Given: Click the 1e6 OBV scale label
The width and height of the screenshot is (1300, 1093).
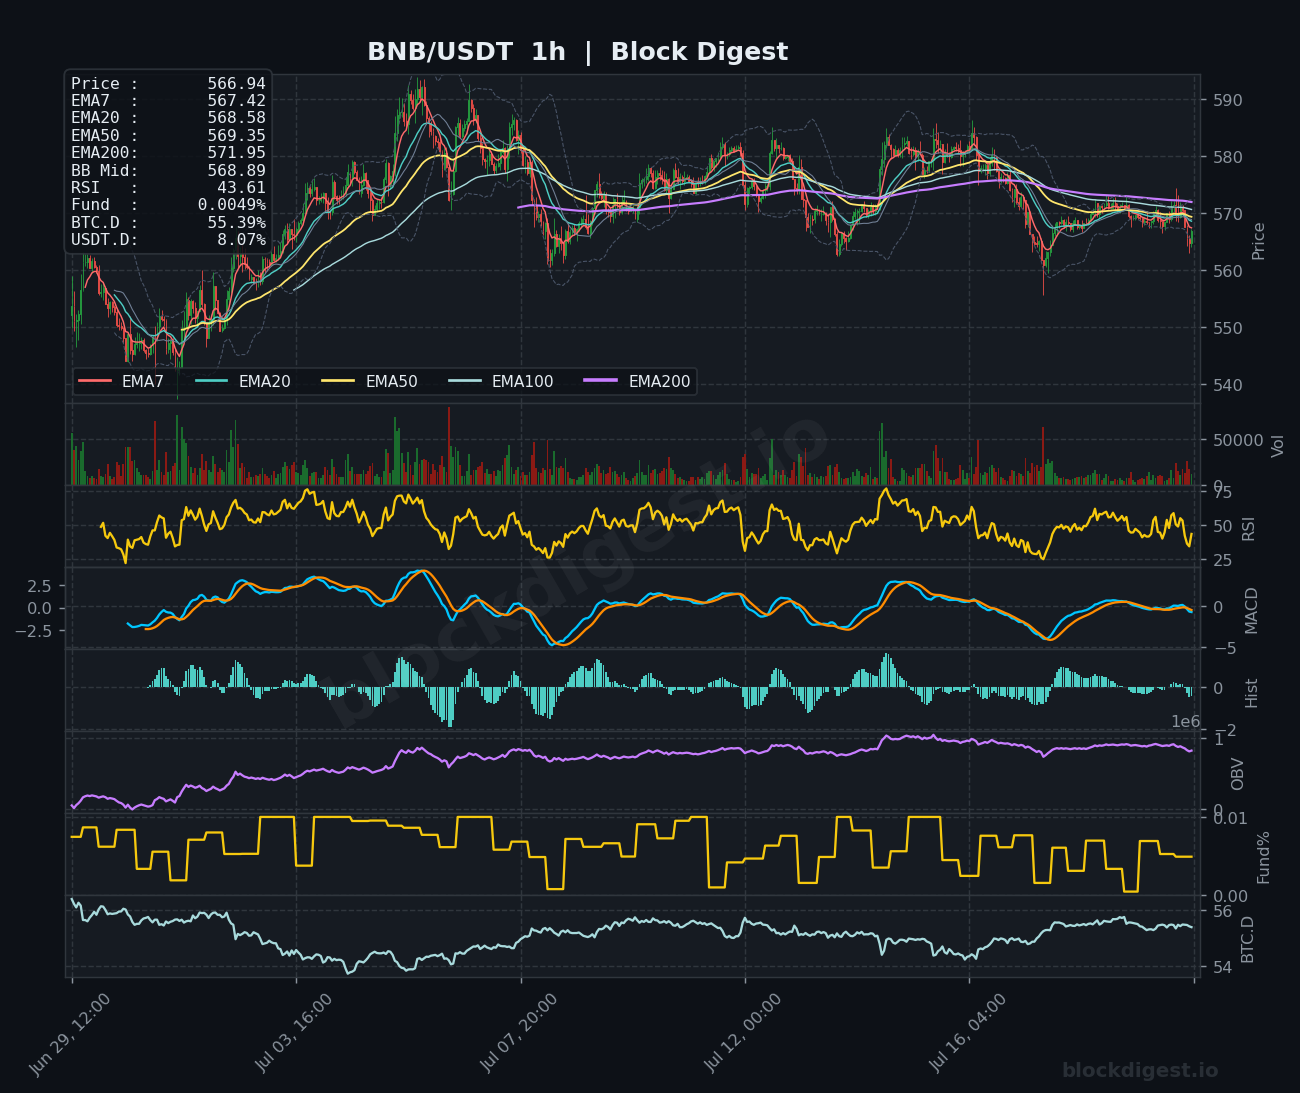Looking at the screenshot, I should click(1186, 722).
